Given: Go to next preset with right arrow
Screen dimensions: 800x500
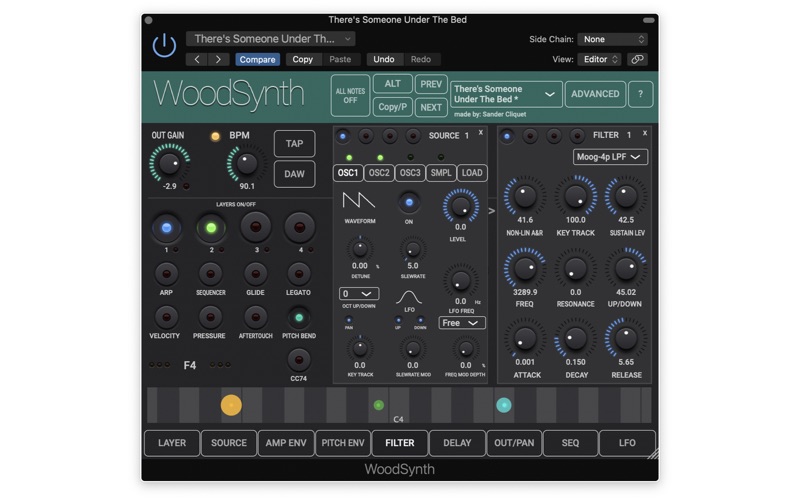Looking at the screenshot, I should 218,59.
